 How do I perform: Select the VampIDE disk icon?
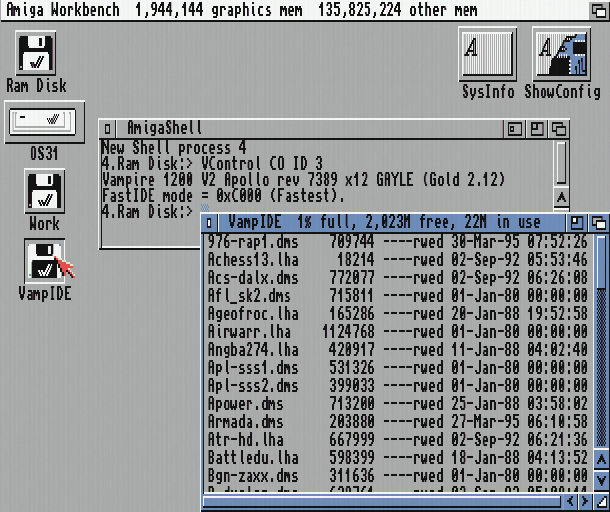click(44, 260)
